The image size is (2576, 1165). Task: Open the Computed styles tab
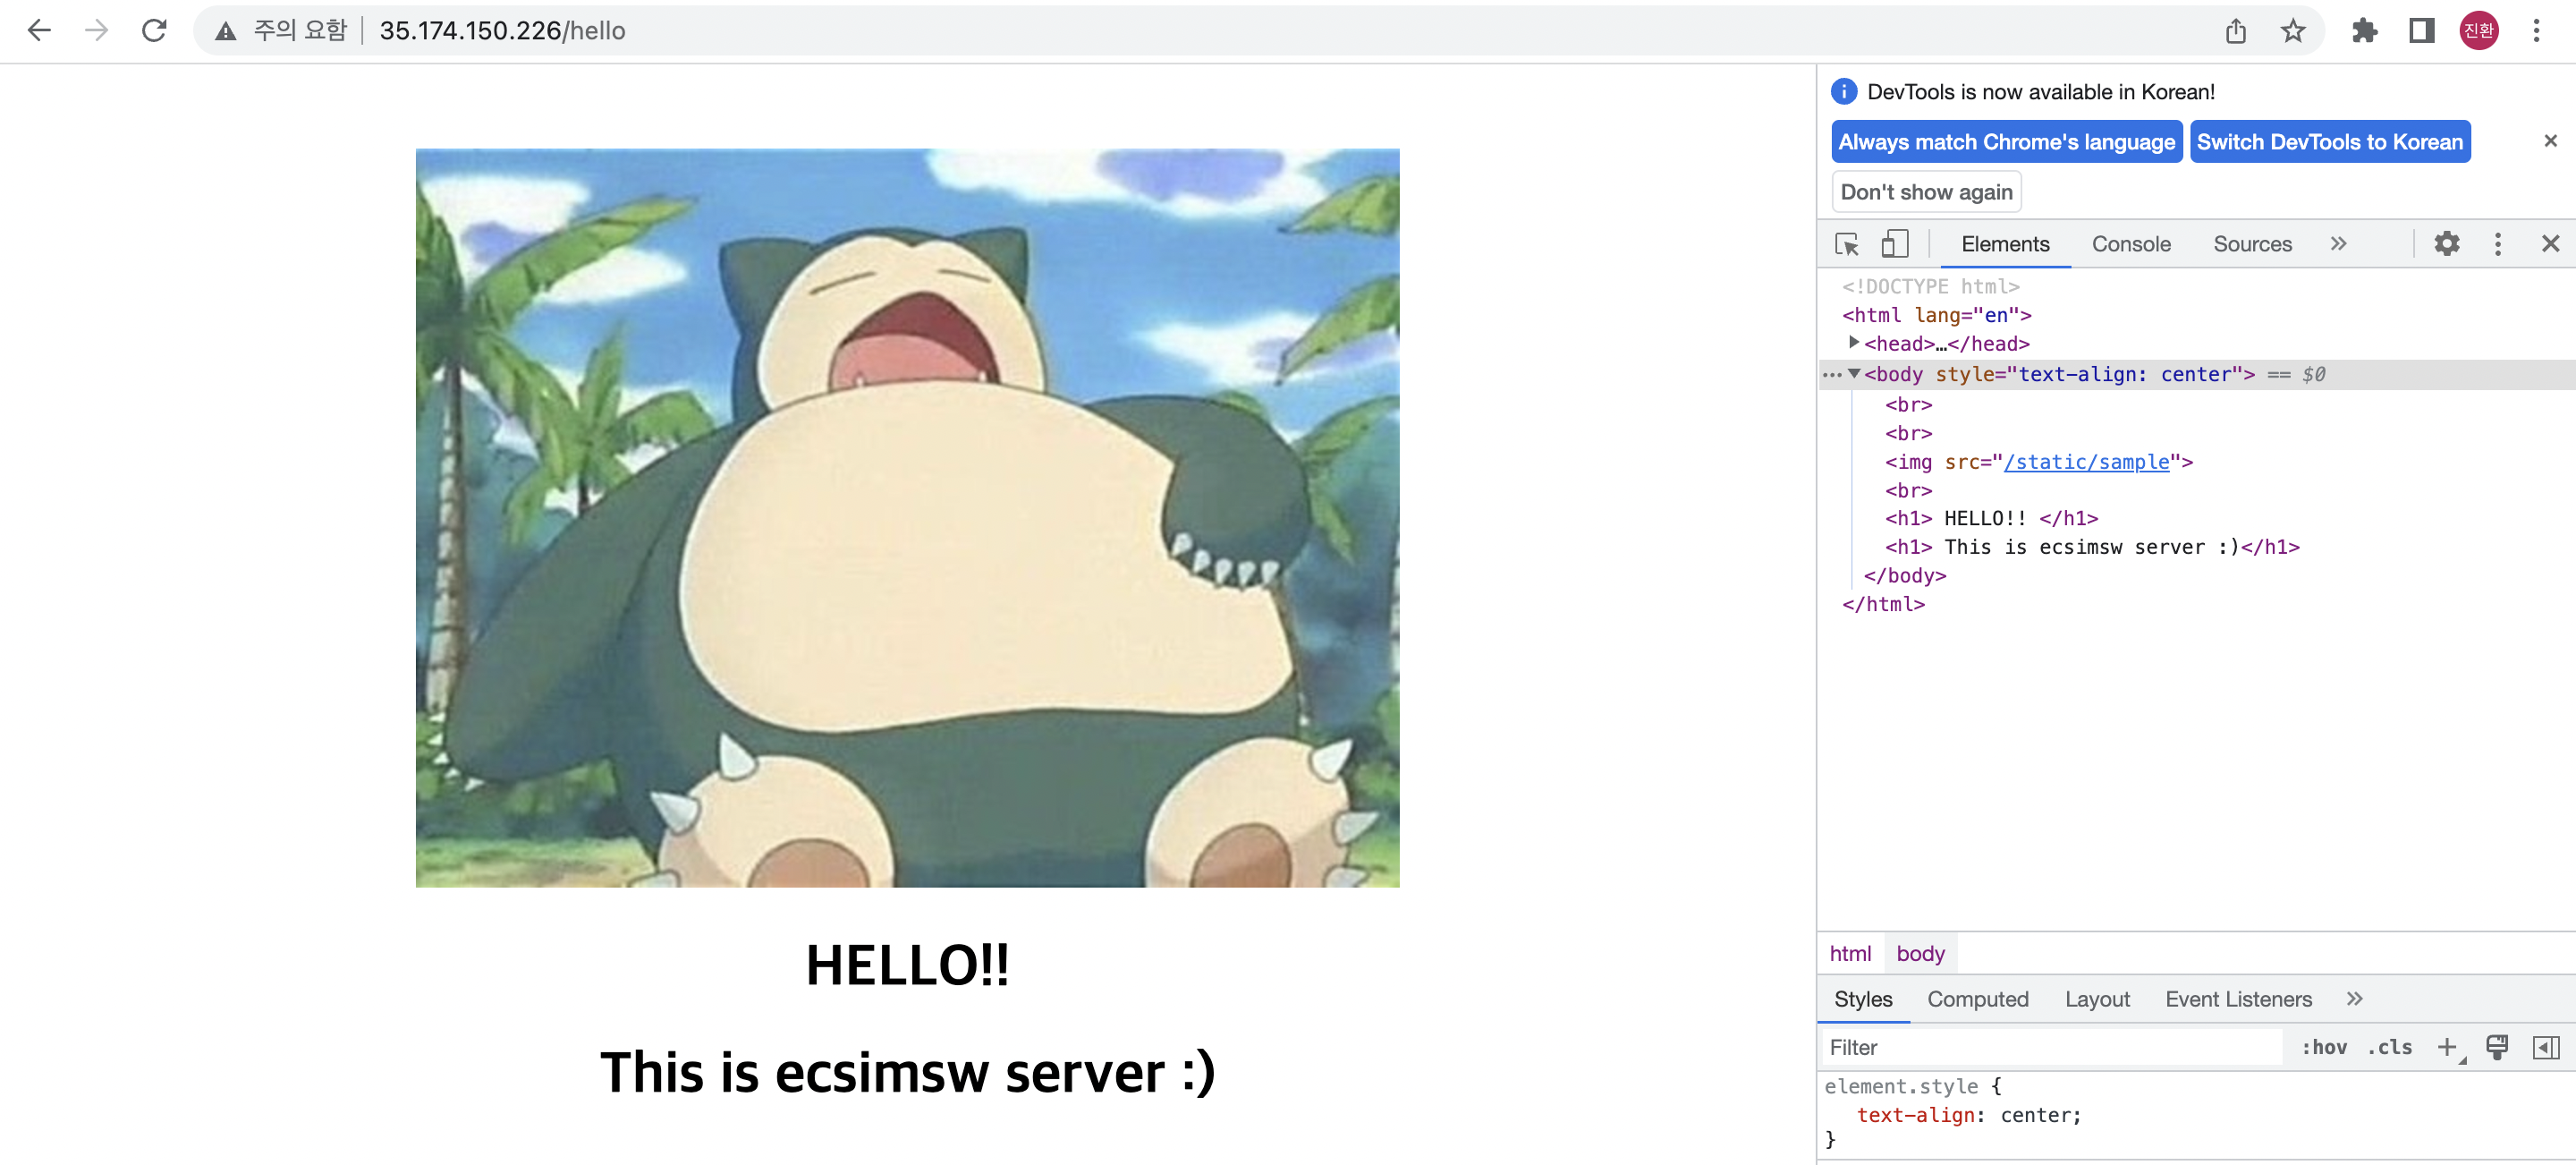tap(1977, 999)
